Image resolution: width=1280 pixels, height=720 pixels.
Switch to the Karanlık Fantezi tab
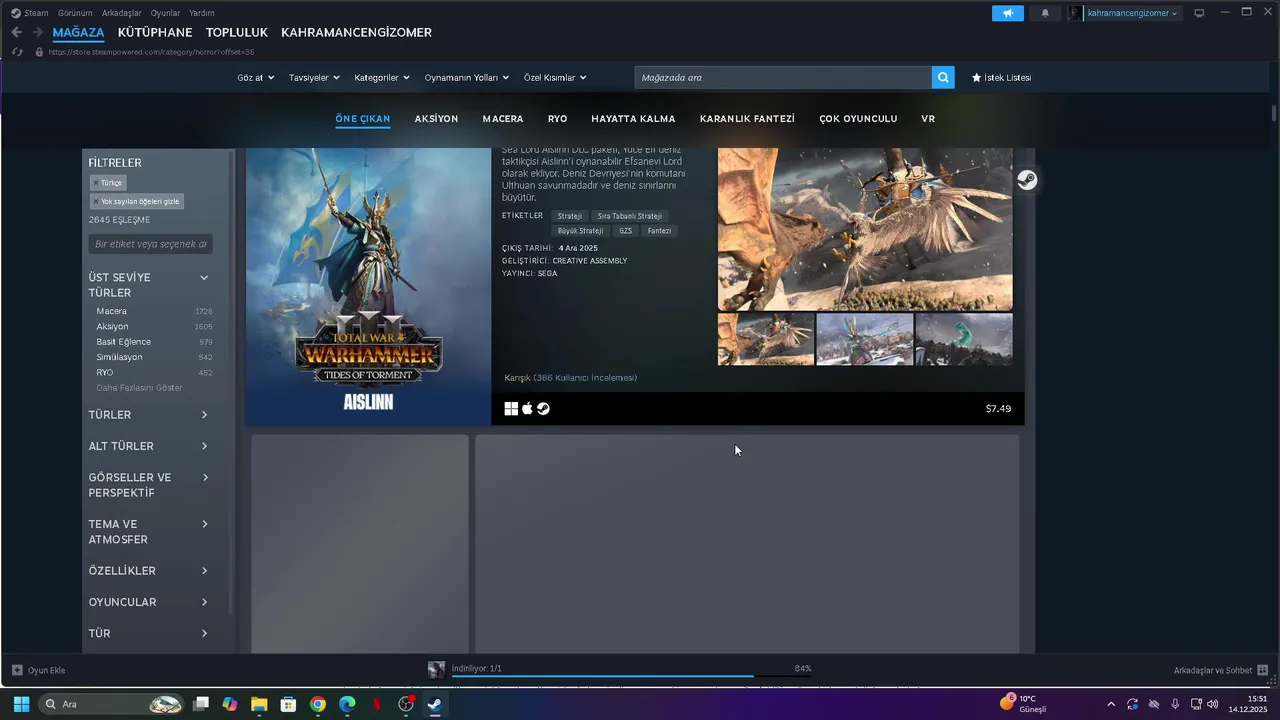click(747, 118)
